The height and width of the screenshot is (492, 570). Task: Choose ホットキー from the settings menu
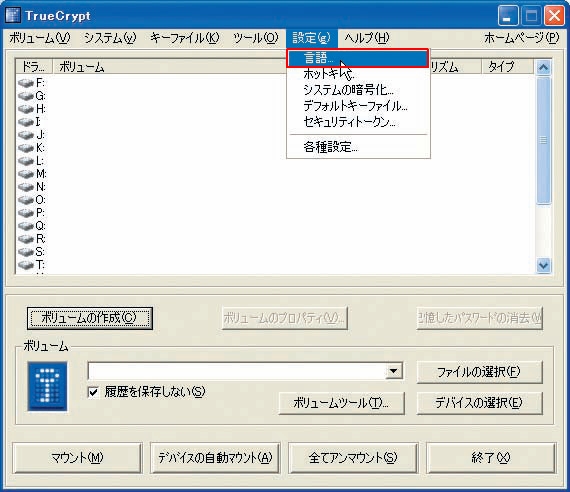click(358, 74)
